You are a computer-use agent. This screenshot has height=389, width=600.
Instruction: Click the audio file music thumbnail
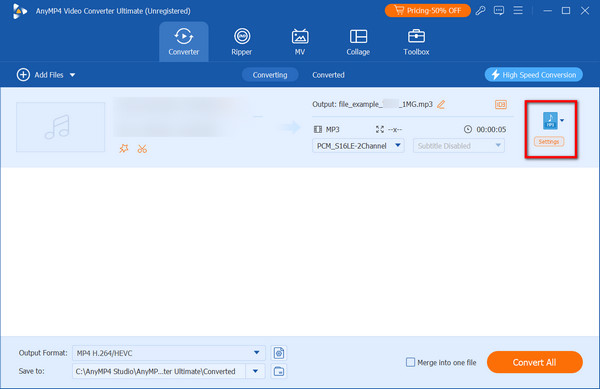(60, 127)
